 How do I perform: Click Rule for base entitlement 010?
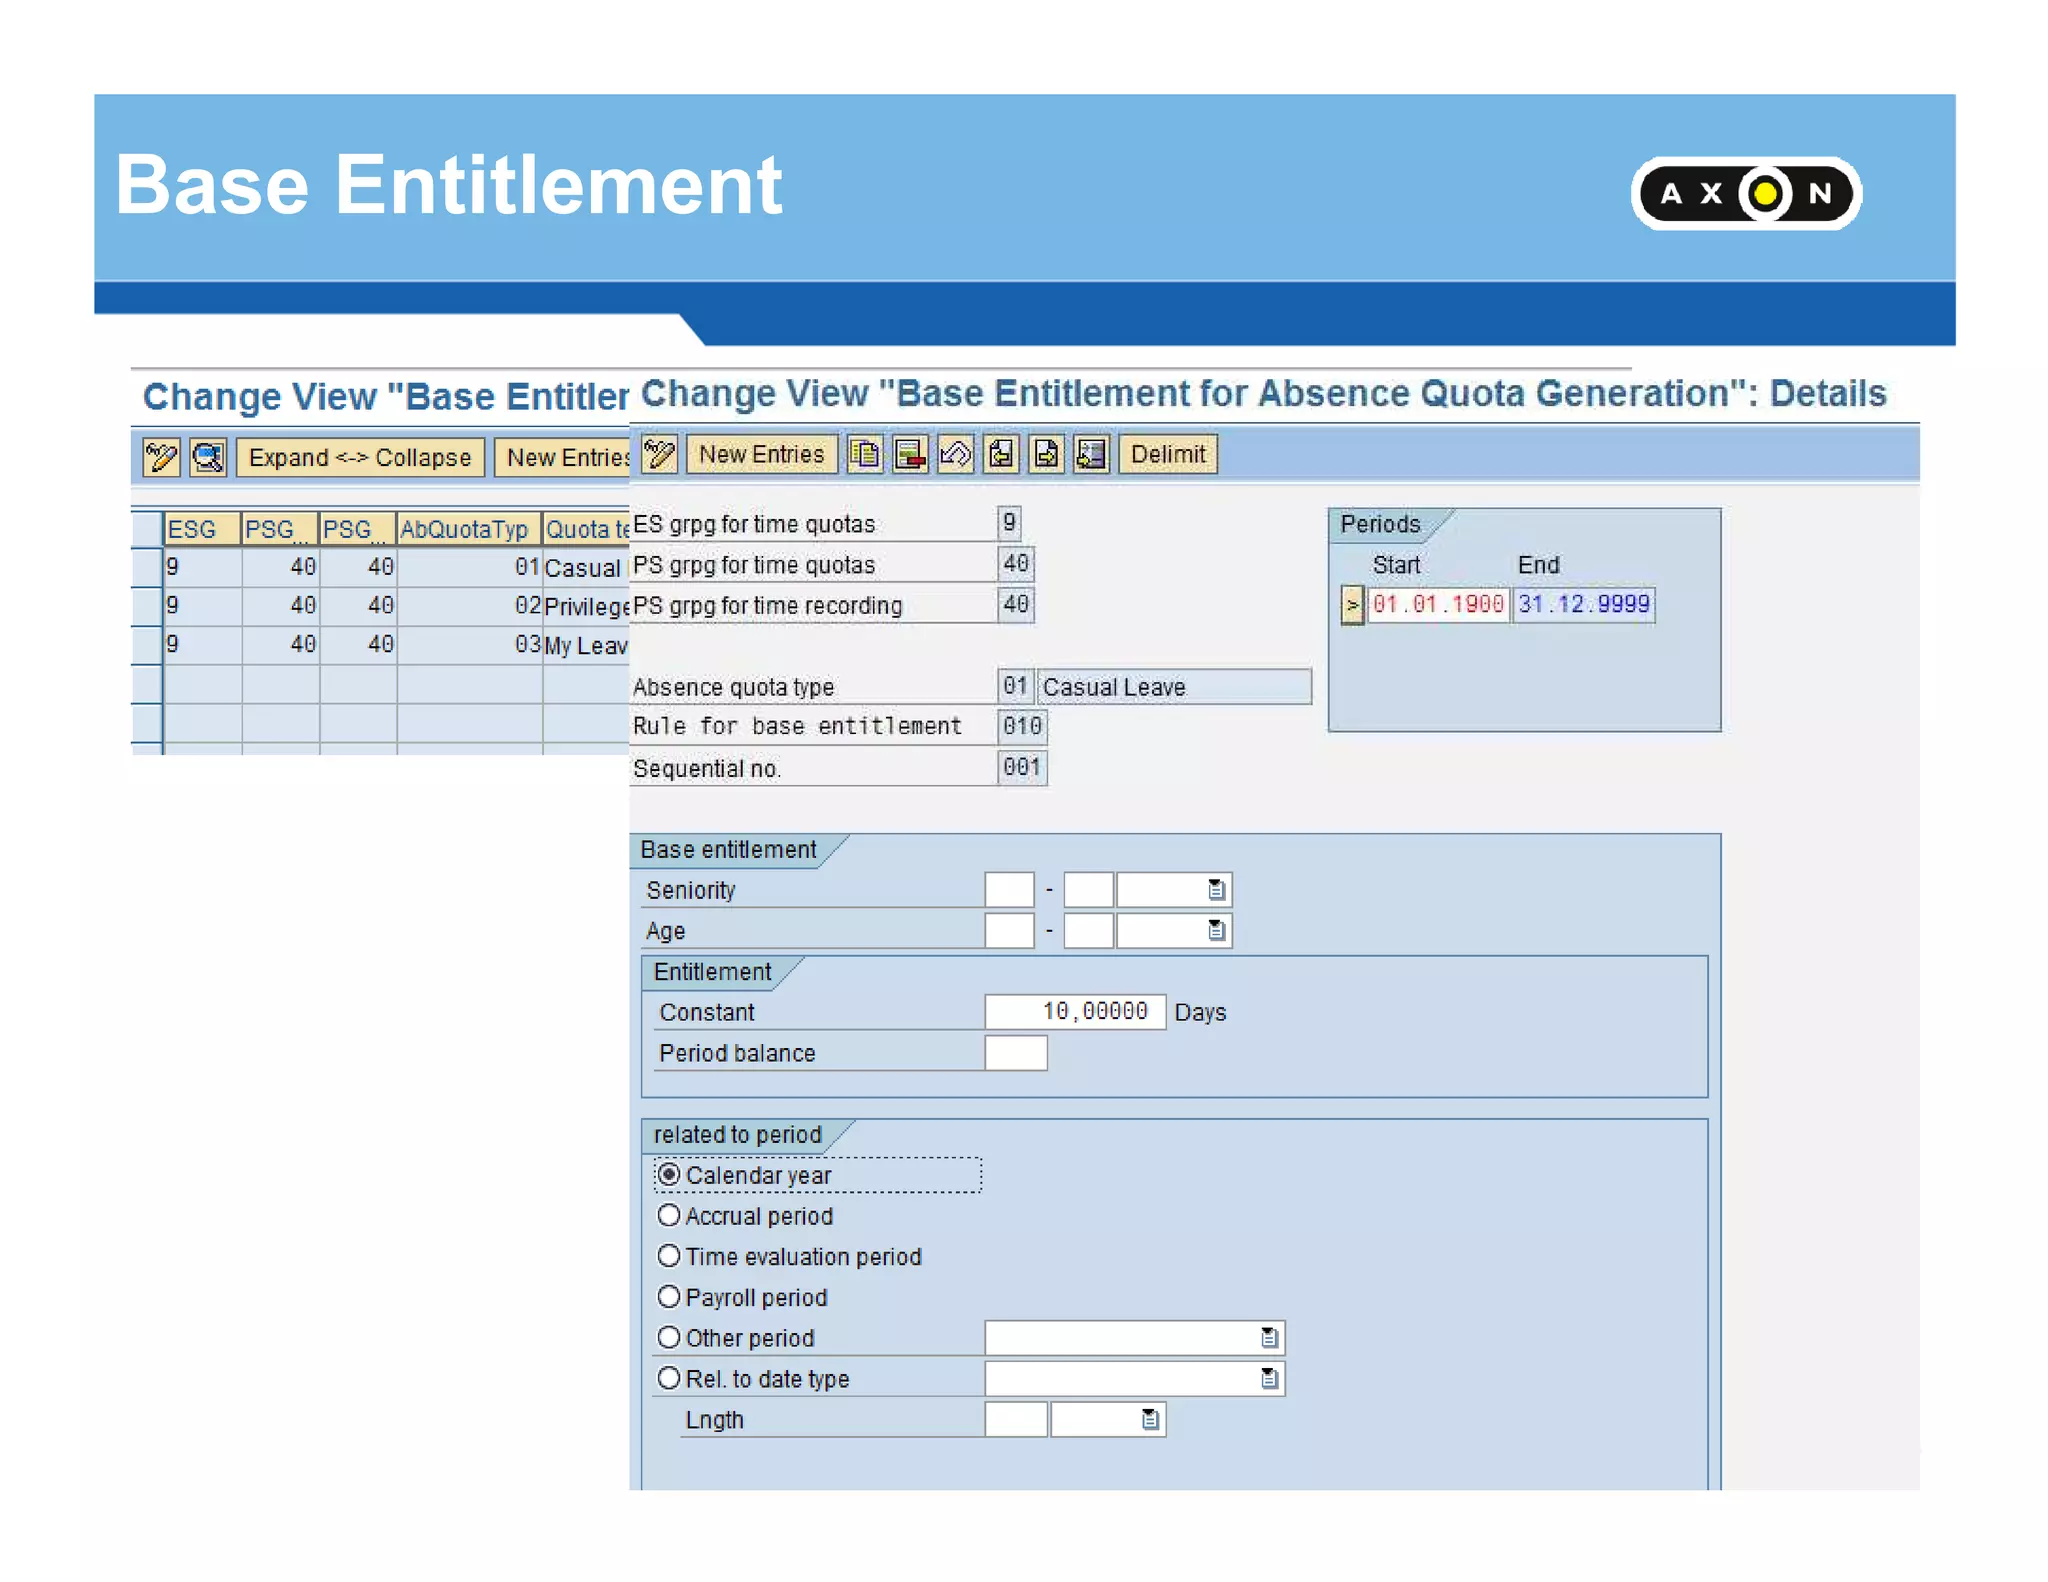point(1022,726)
